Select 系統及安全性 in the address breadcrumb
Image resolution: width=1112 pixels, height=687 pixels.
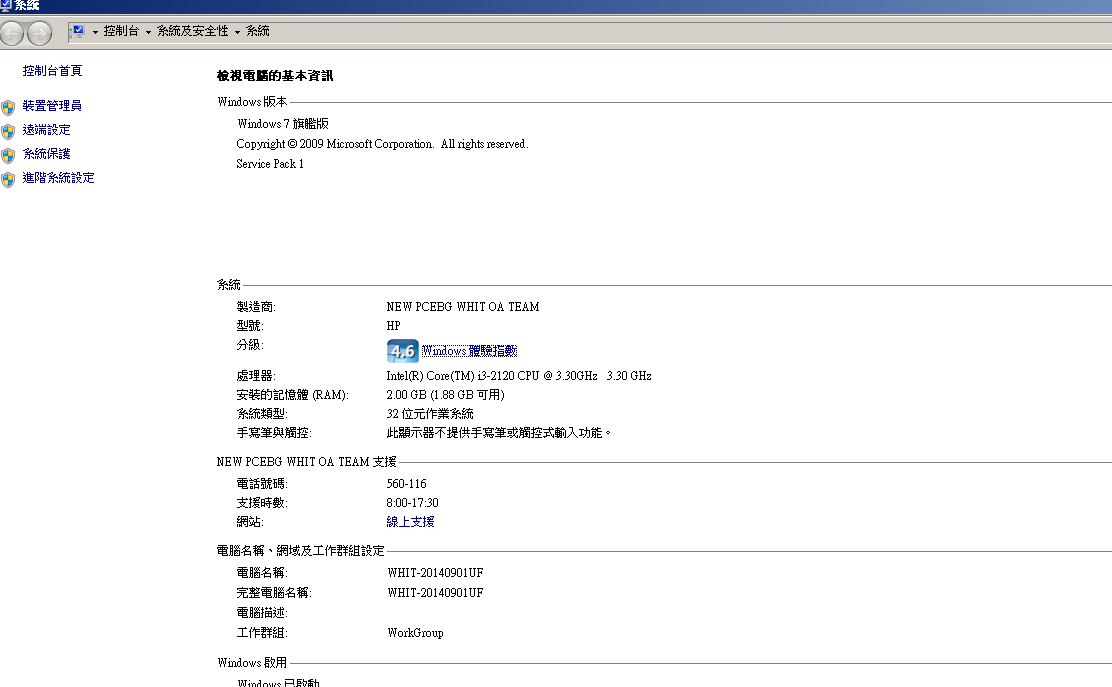coord(192,31)
